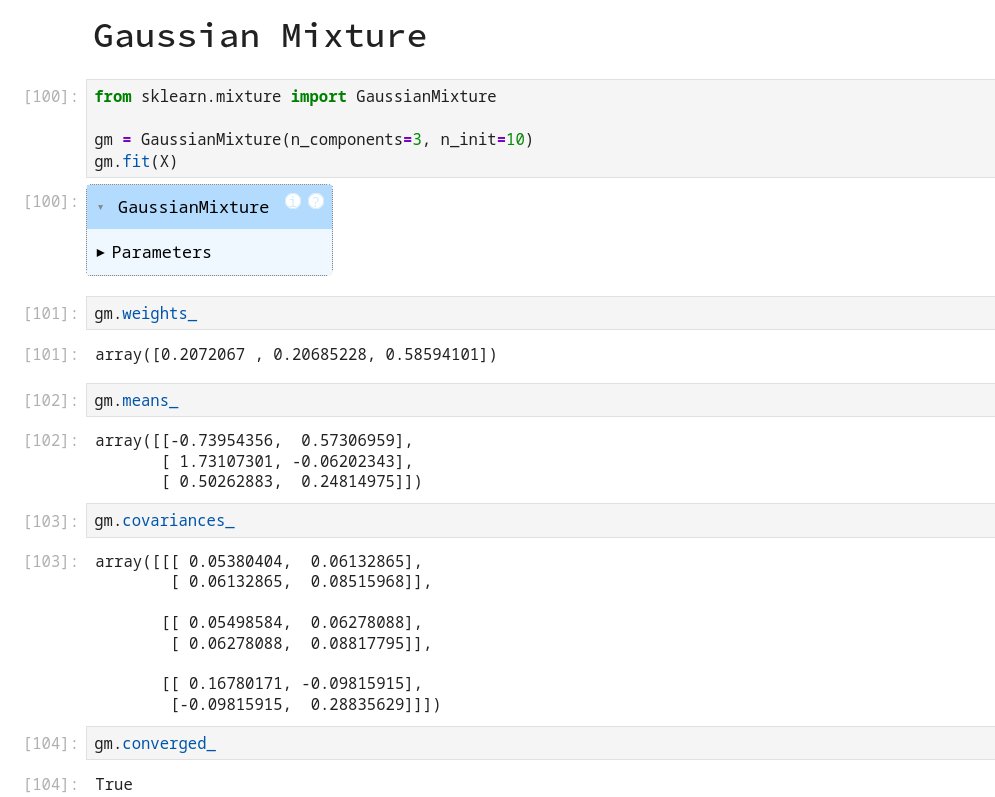Click the GaussianMixture(n_components=3, n_init=10) line

(x=313, y=140)
